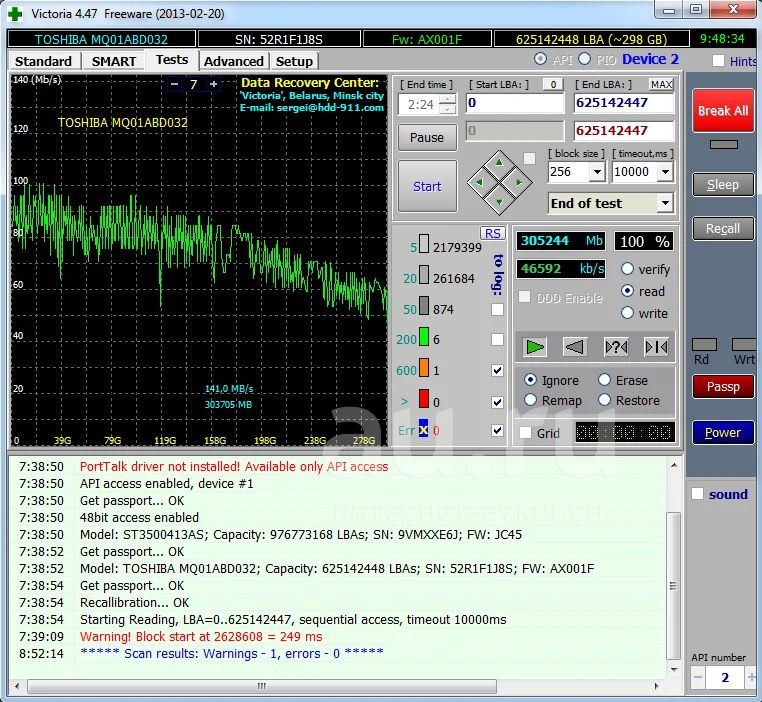This screenshot has height=702, width=762.
Task: Click the Sleep button
Action: (x=723, y=185)
